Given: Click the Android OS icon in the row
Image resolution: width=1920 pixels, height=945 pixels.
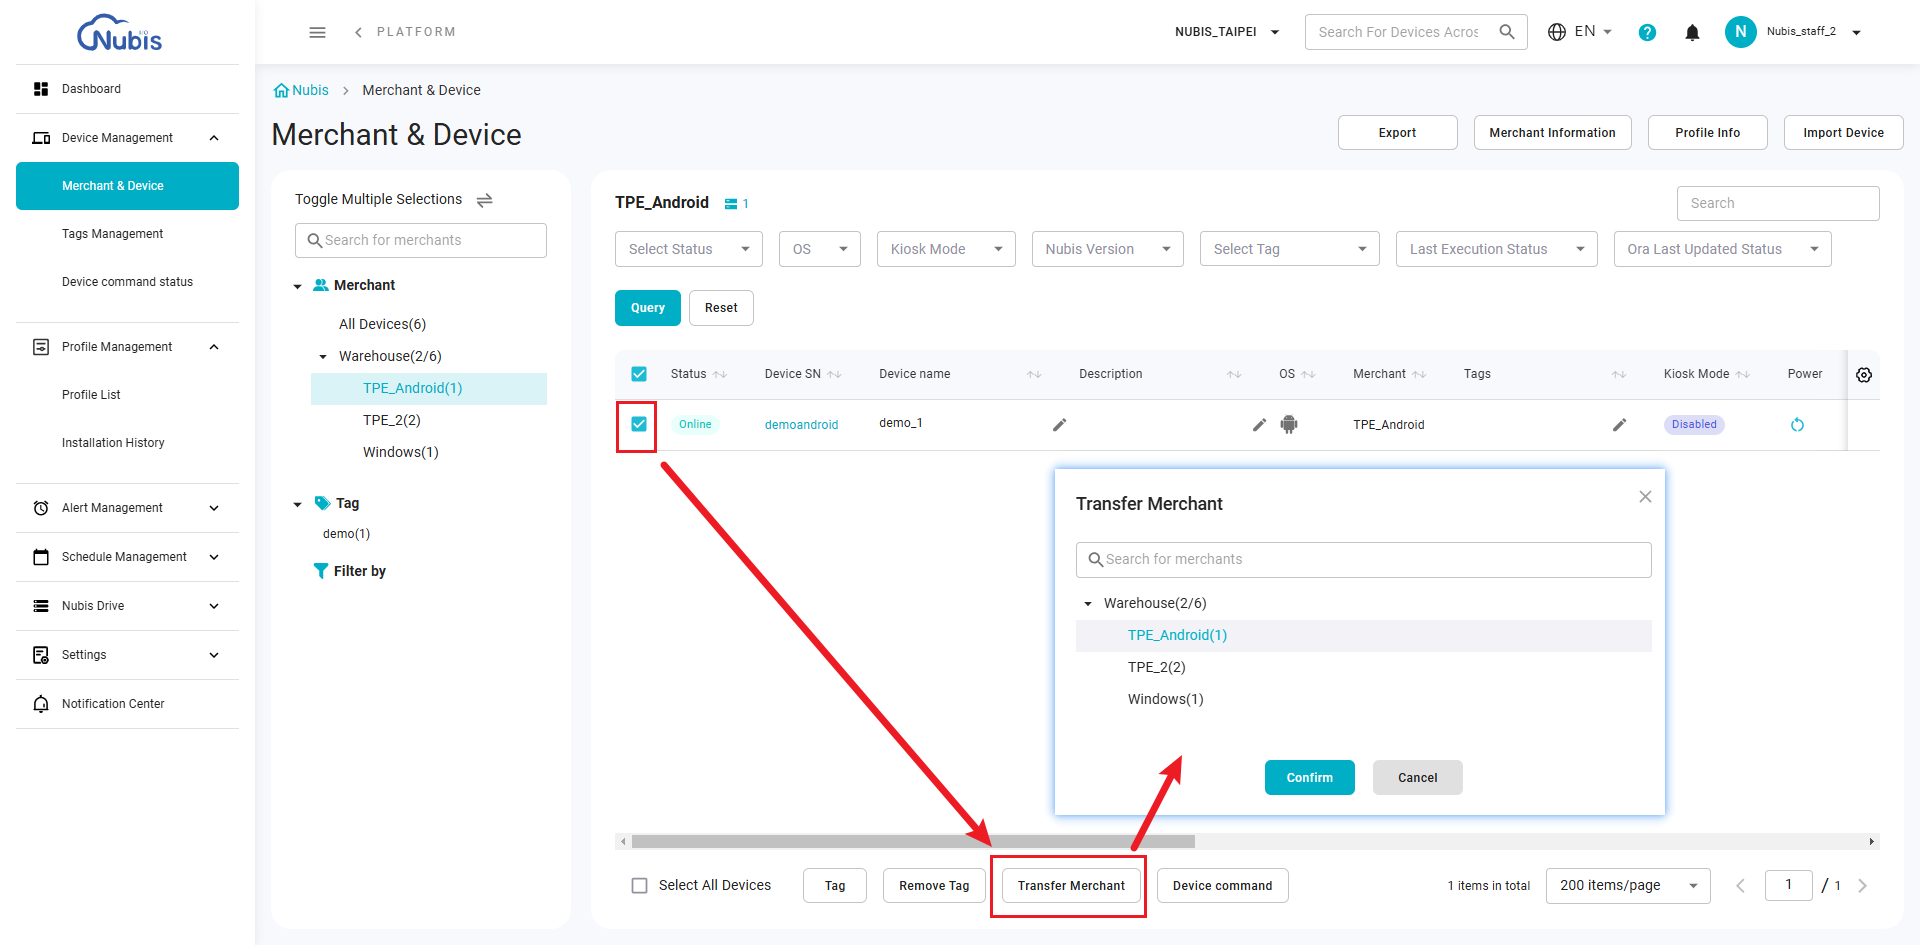Looking at the screenshot, I should (1289, 424).
